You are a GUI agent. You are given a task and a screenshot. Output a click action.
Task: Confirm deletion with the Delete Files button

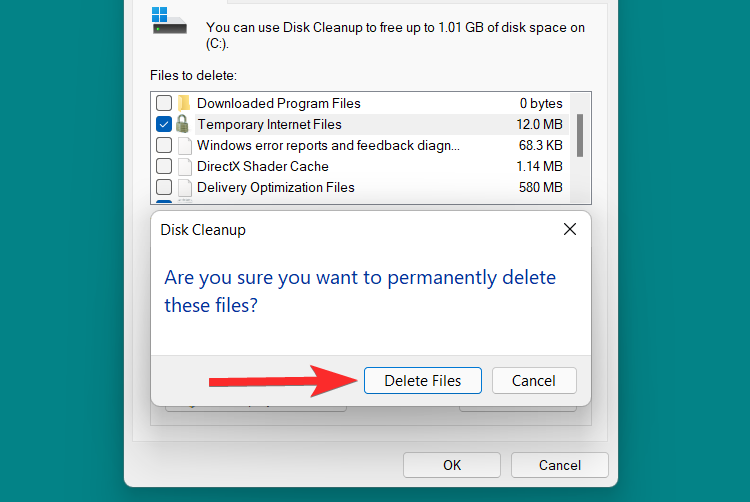coord(423,381)
